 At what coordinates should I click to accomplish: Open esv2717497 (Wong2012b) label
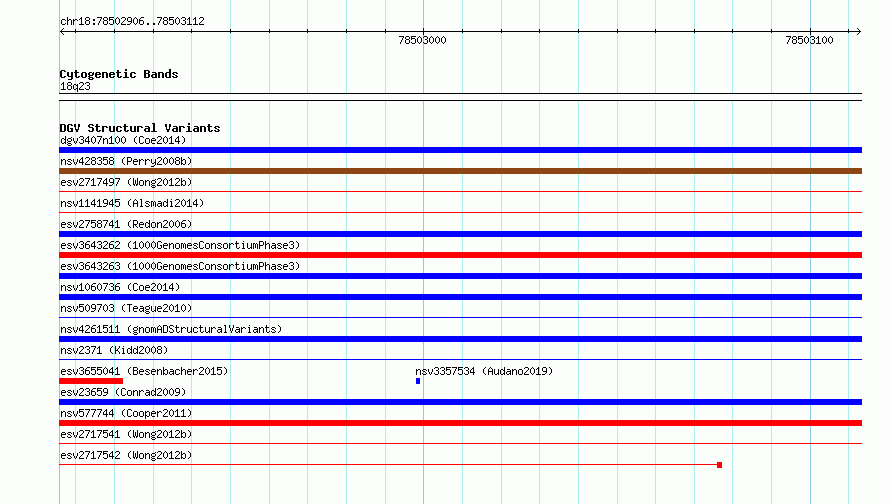click(x=126, y=182)
